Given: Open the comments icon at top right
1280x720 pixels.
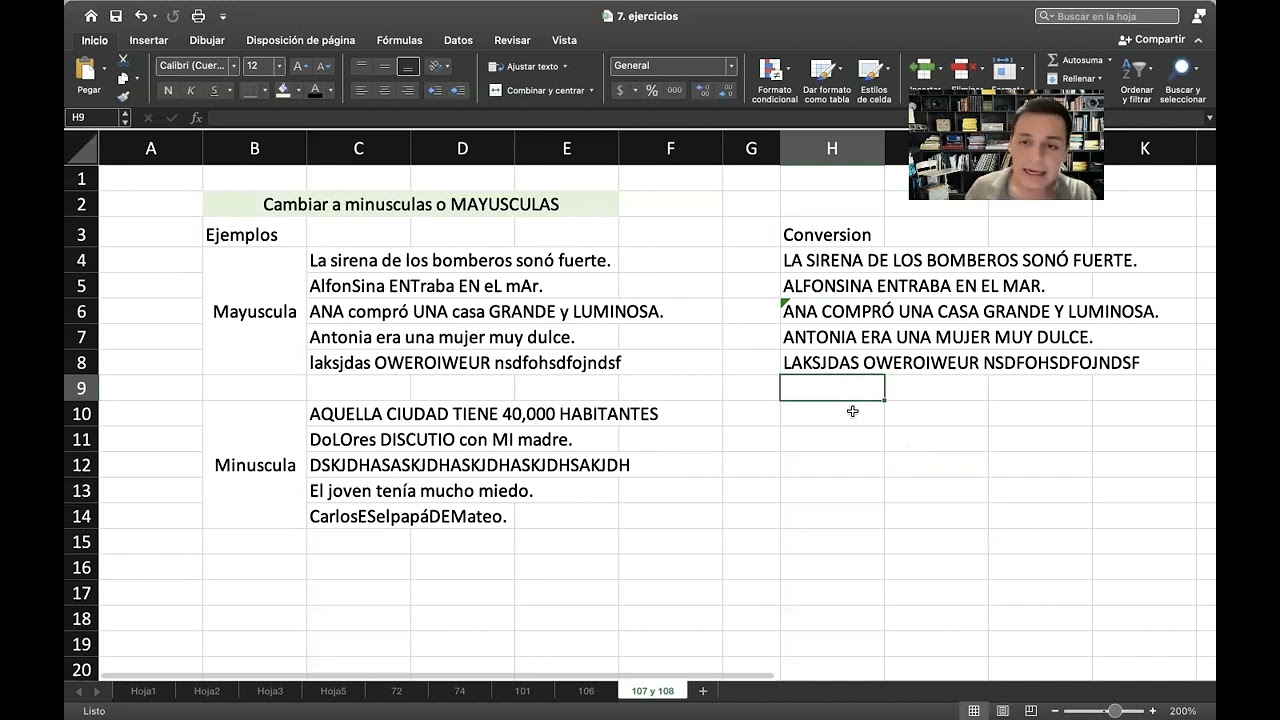Looking at the screenshot, I should [x=1199, y=16].
